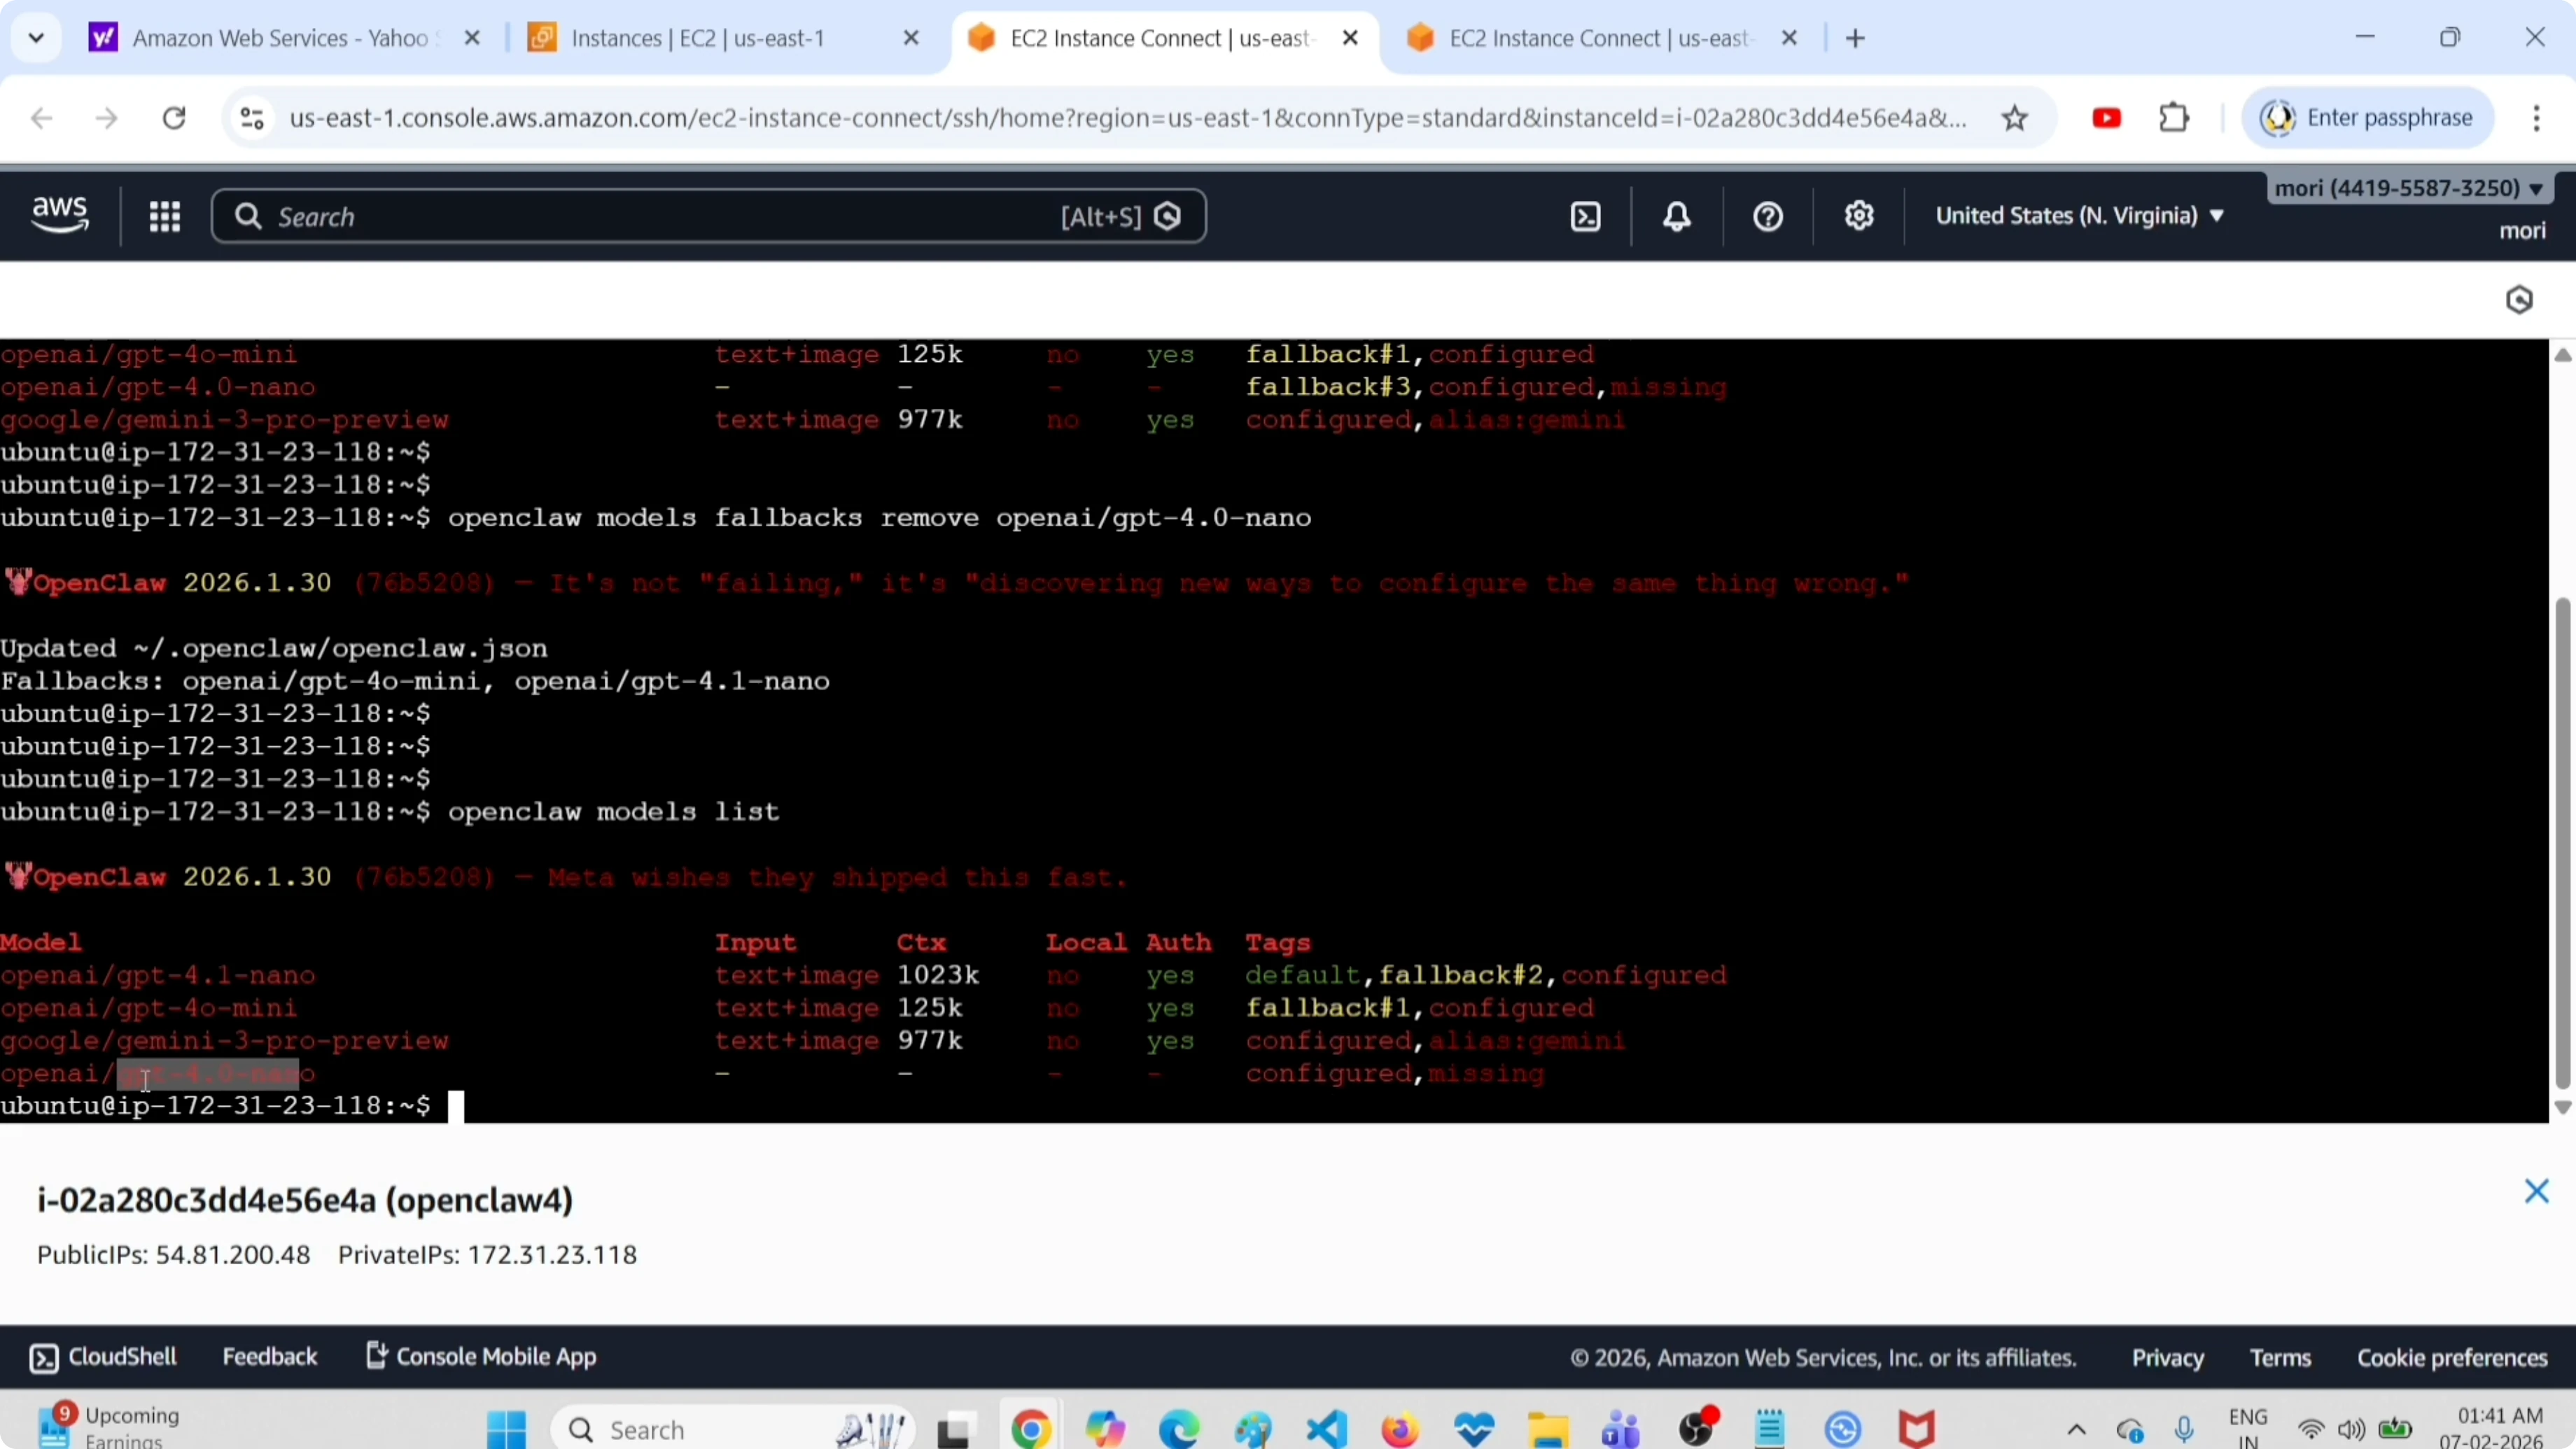
Task: Open AWS CloudShell from top navigation bar
Action: point(1586,216)
